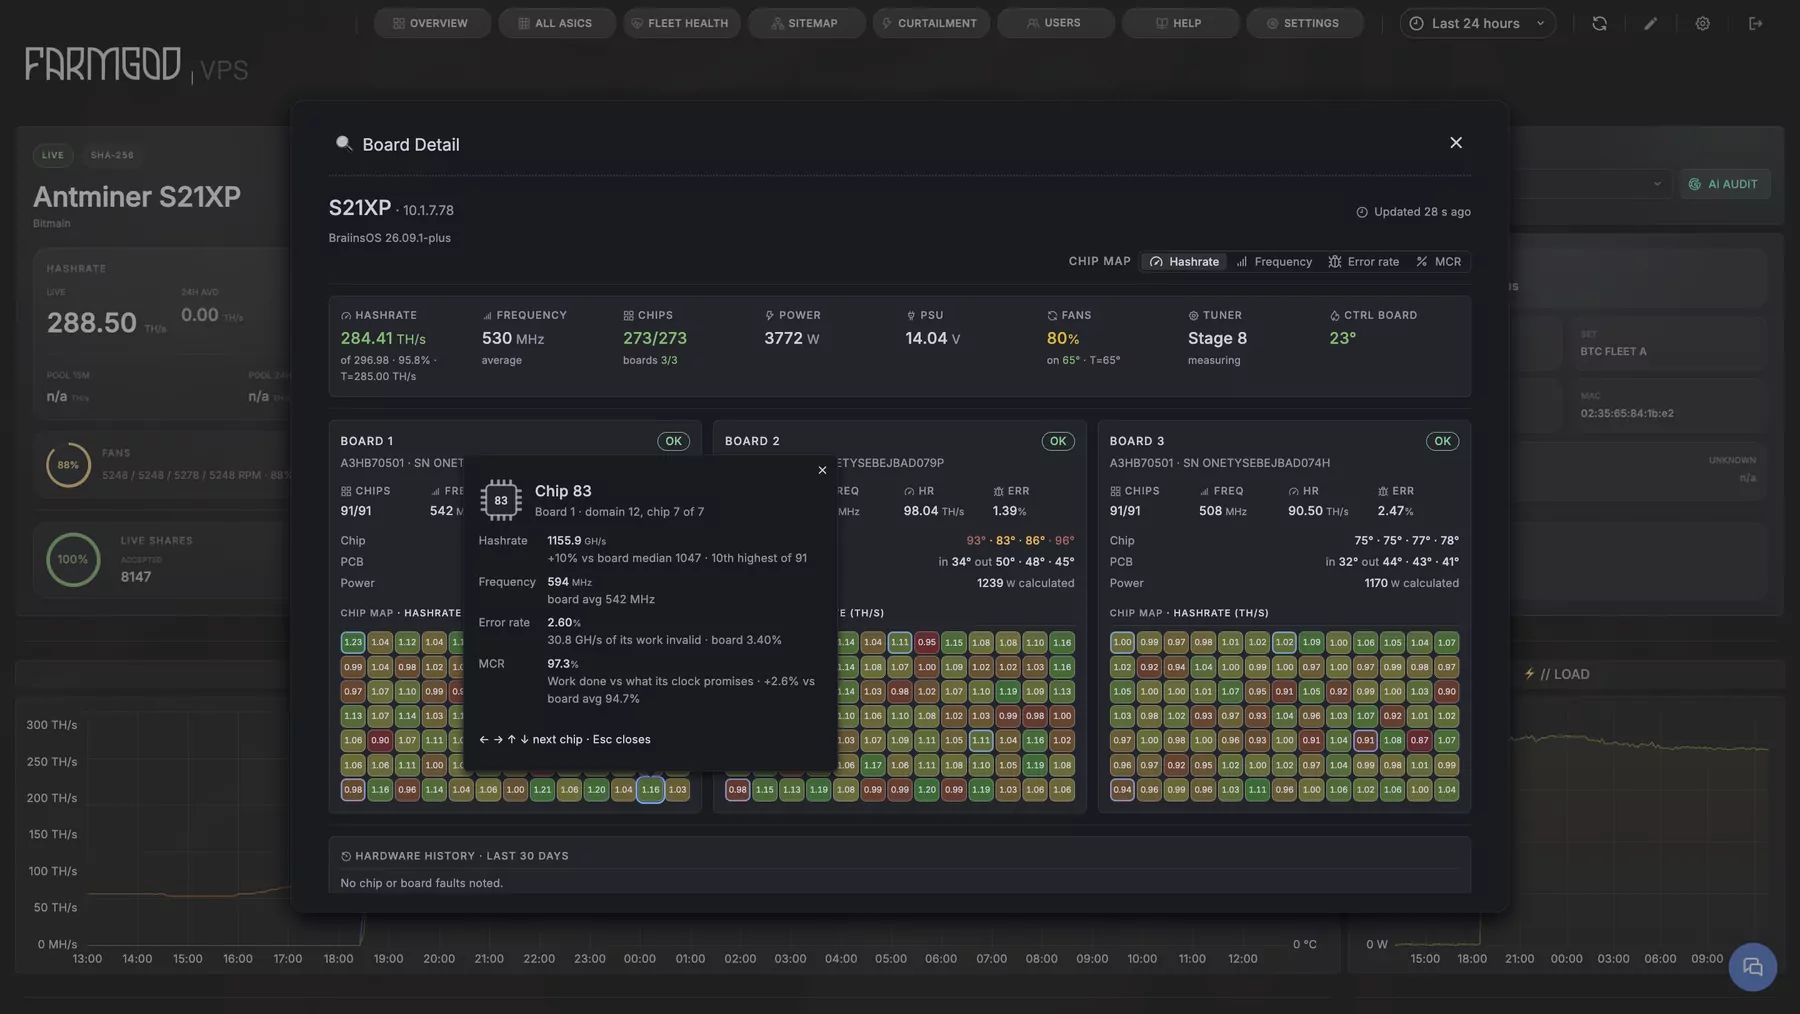Switch chip map to MCR
Image resolution: width=1800 pixels, height=1014 pixels.
click(x=1438, y=262)
